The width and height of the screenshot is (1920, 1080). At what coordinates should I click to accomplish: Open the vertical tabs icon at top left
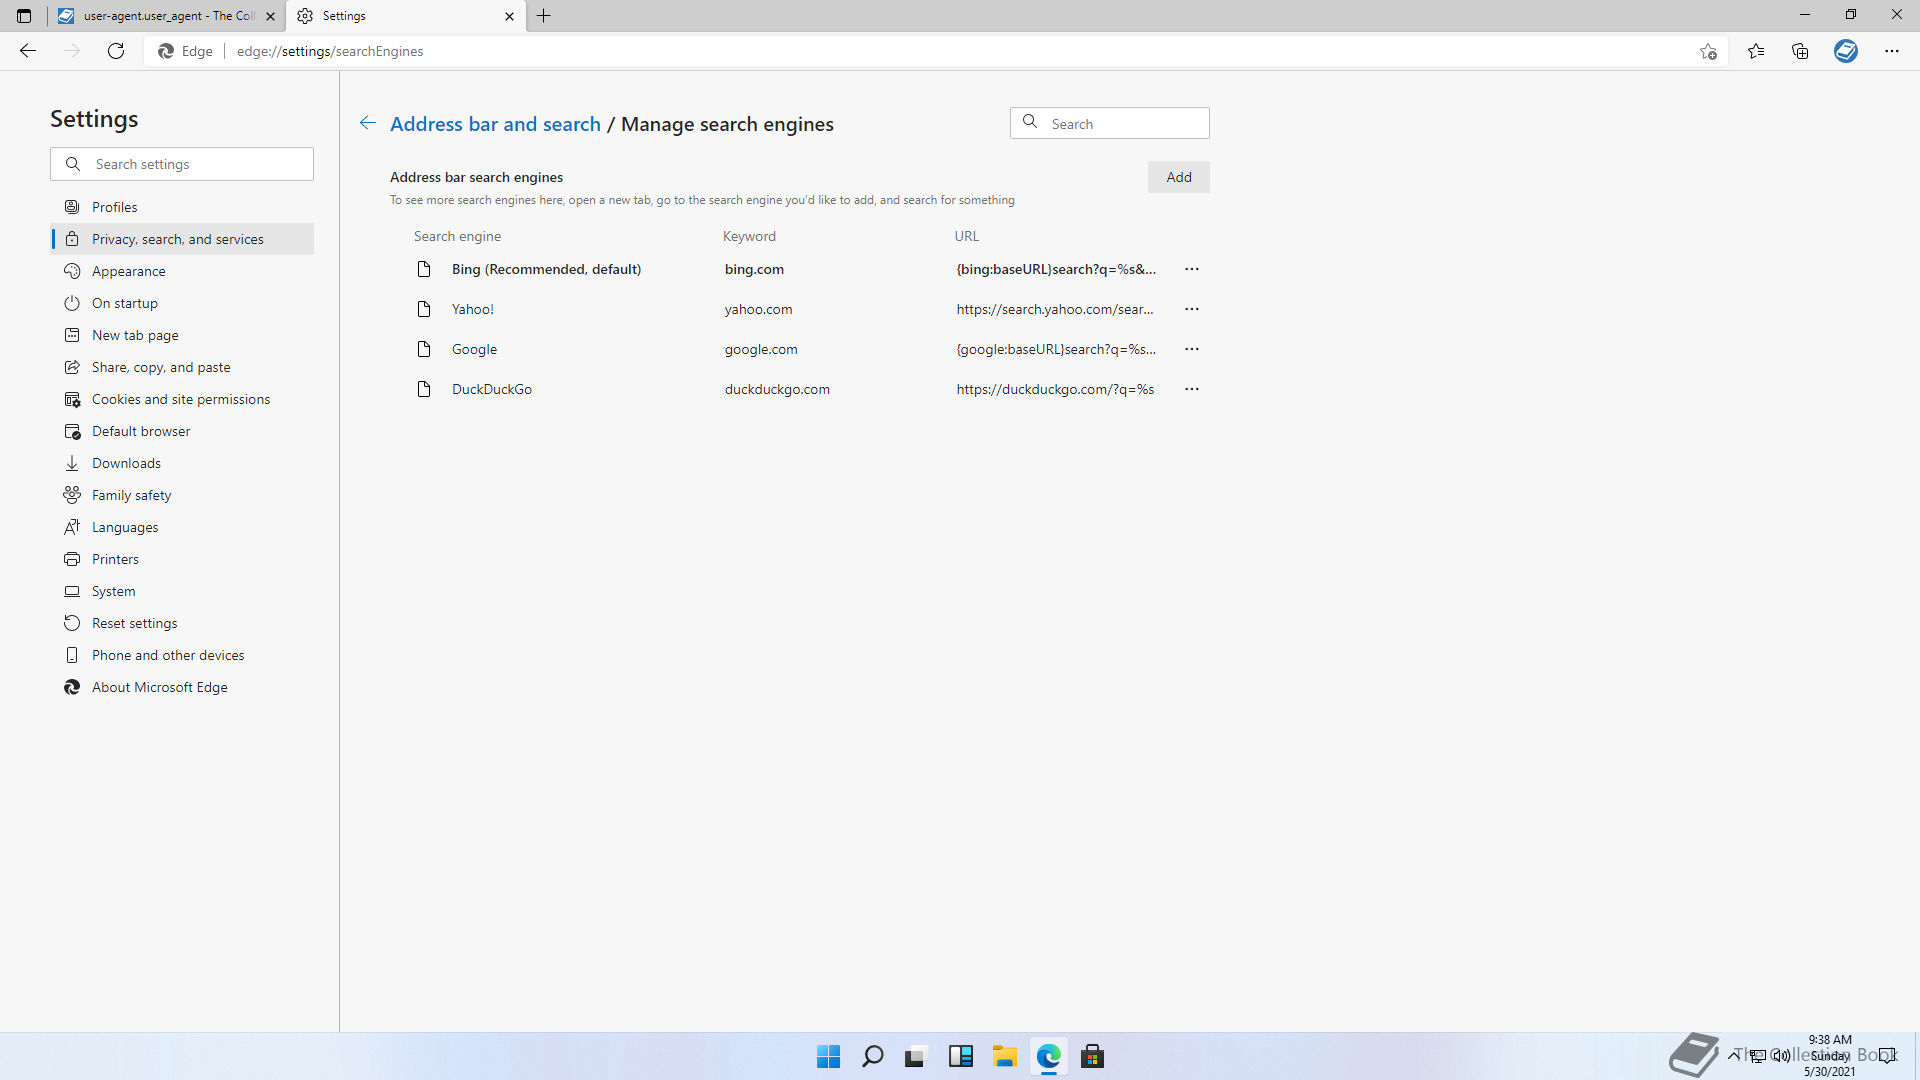pyautogui.click(x=24, y=16)
